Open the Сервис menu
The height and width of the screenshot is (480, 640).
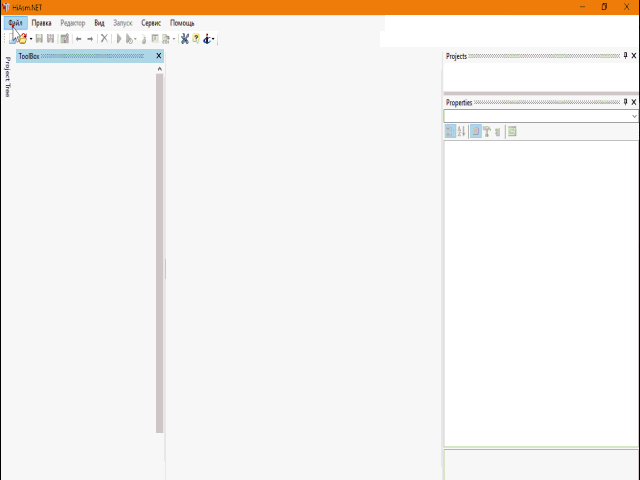click(x=151, y=22)
